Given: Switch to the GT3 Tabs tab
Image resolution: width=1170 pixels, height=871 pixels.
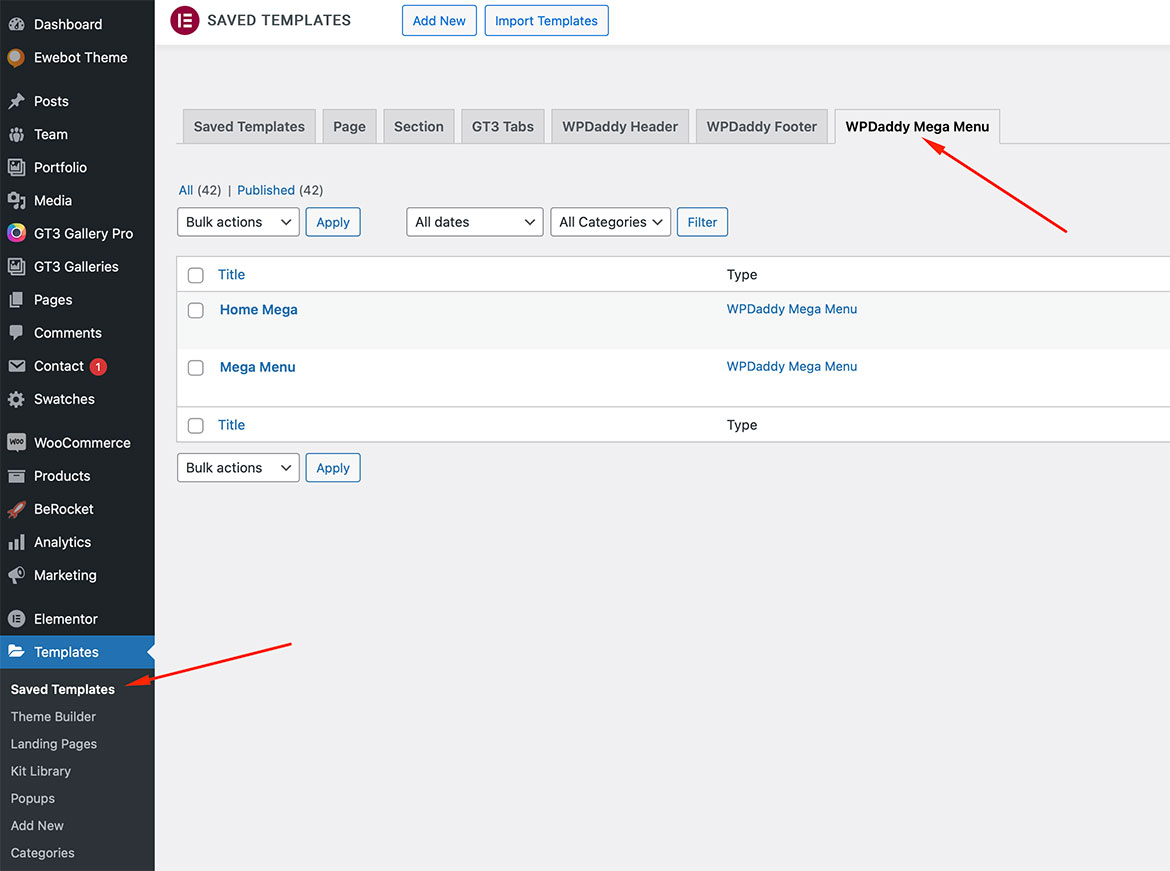Looking at the screenshot, I should pos(502,126).
